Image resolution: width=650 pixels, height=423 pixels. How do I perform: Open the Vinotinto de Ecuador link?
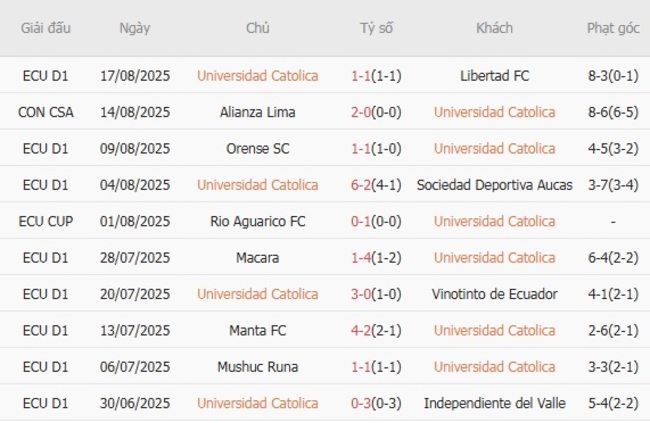coord(494,294)
